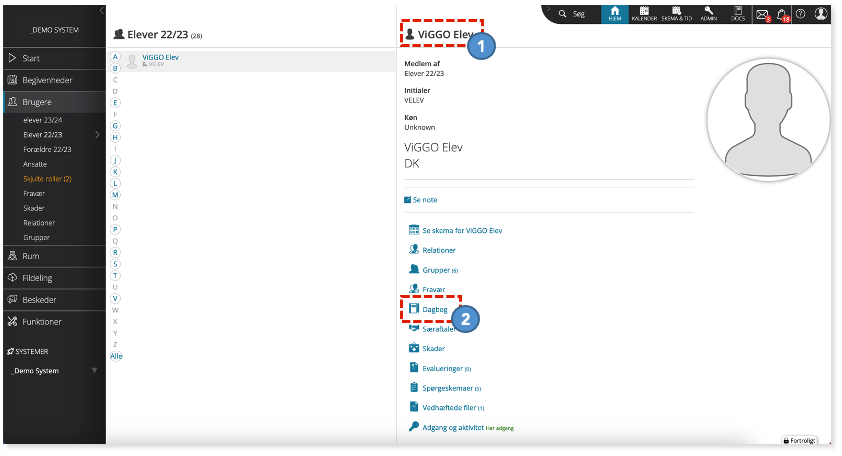Open Start in the sidebar
This screenshot has height=456, width=842.
[x=54, y=58]
